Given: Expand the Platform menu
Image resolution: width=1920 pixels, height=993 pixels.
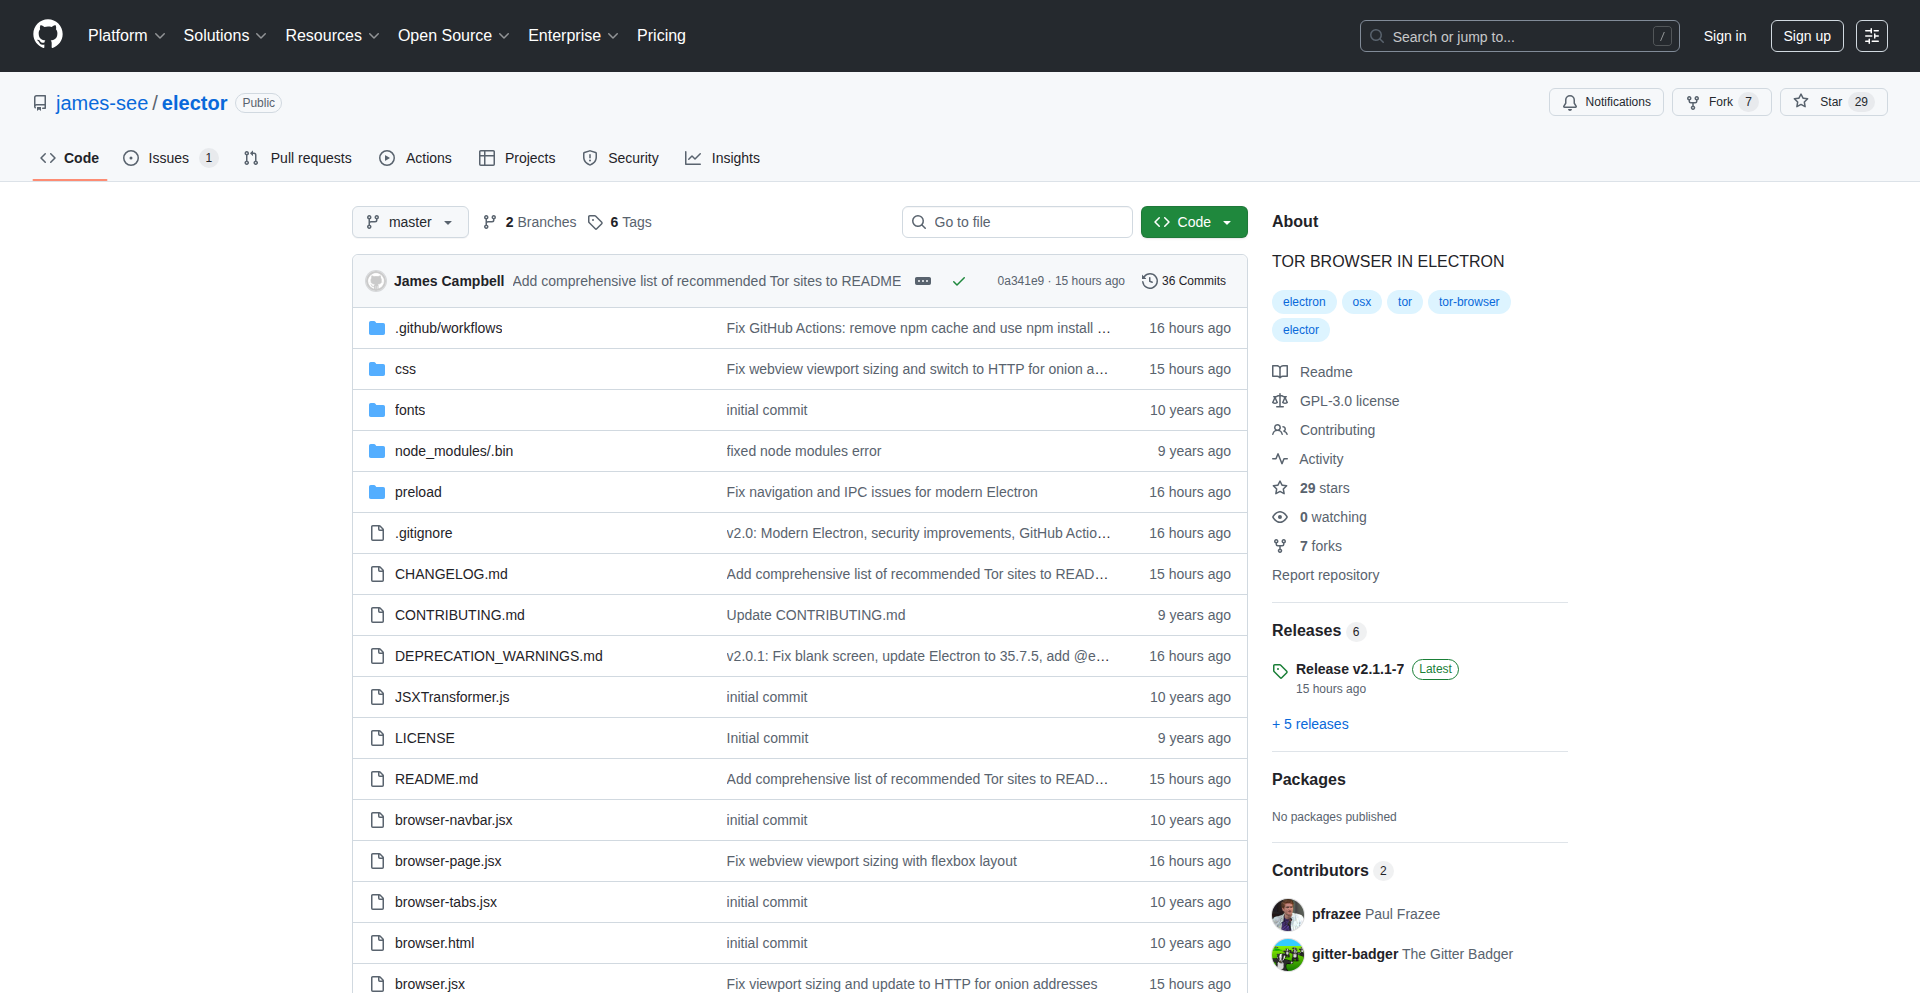Looking at the screenshot, I should click(126, 36).
